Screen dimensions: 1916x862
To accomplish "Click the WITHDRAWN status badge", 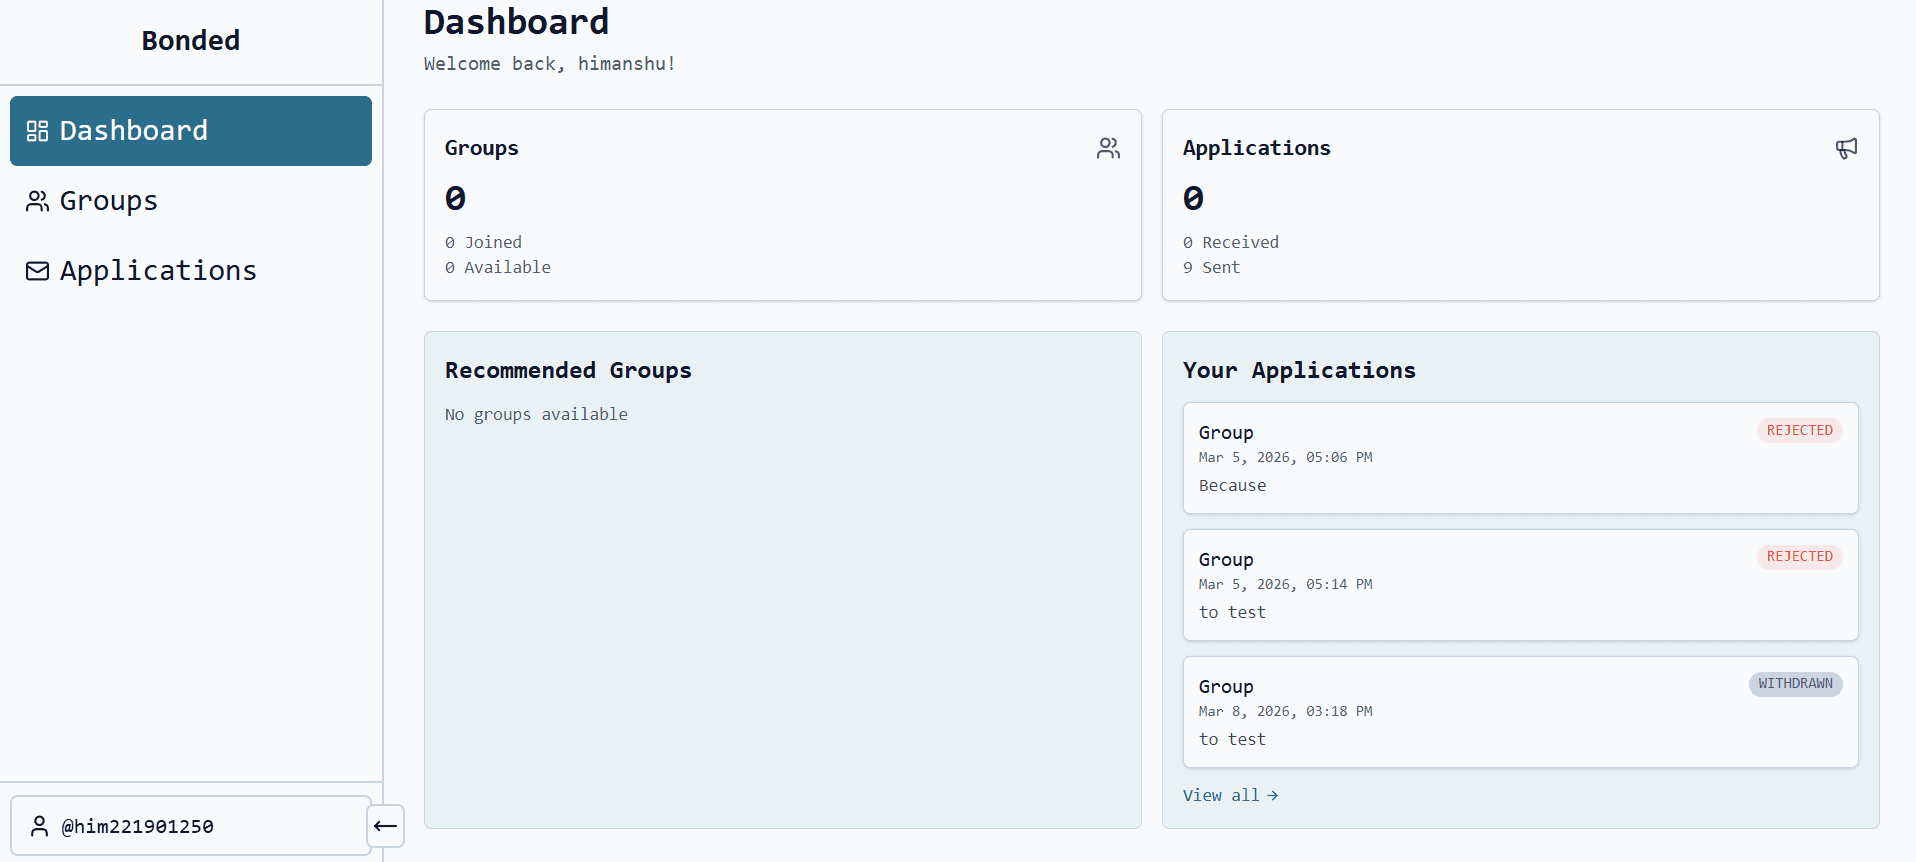I will point(1795,684).
